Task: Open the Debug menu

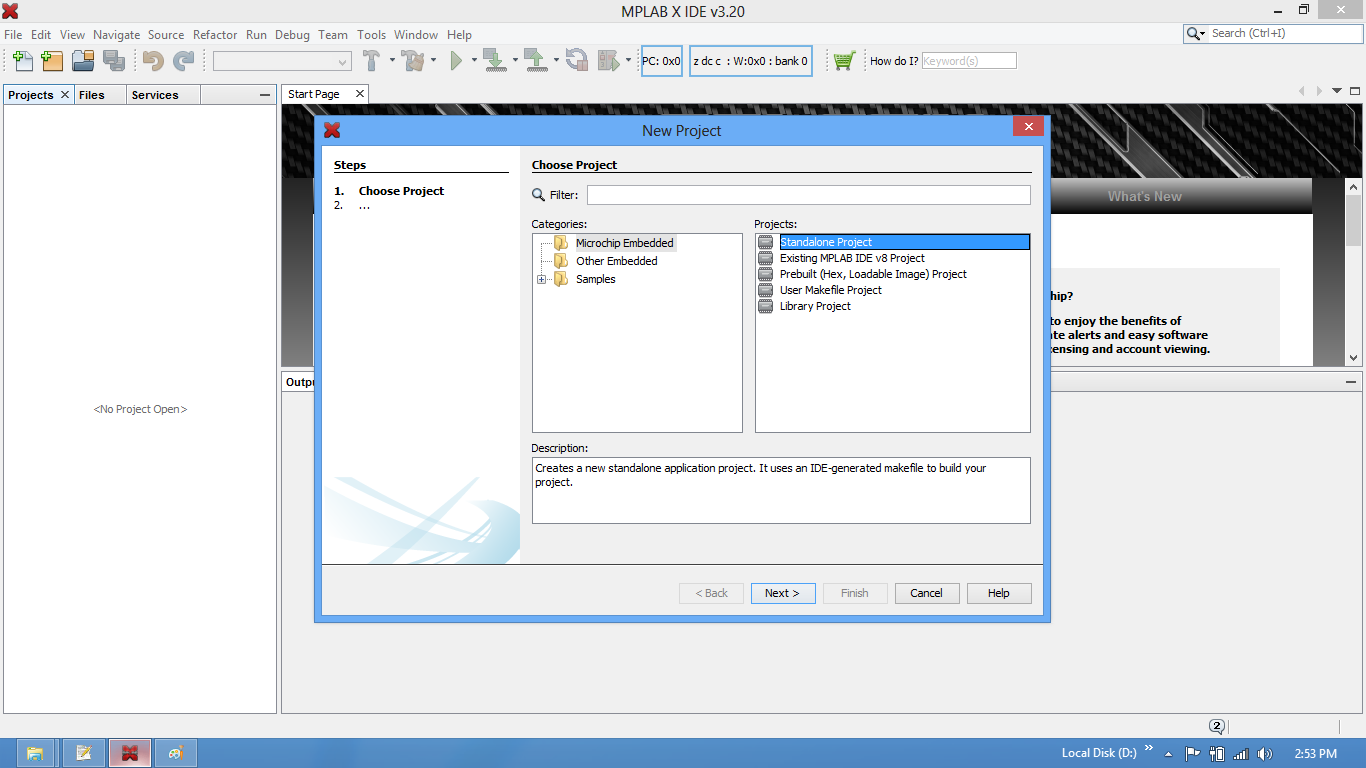Action: tap(292, 34)
